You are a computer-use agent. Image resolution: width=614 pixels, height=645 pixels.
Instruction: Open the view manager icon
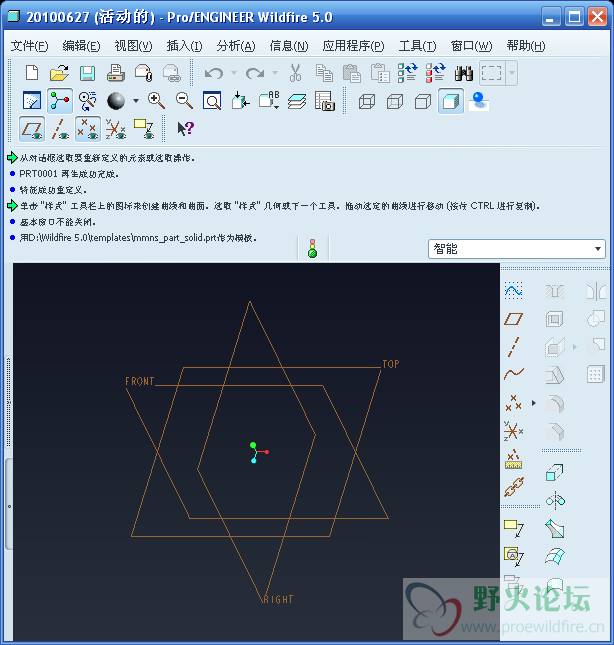[324, 101]
